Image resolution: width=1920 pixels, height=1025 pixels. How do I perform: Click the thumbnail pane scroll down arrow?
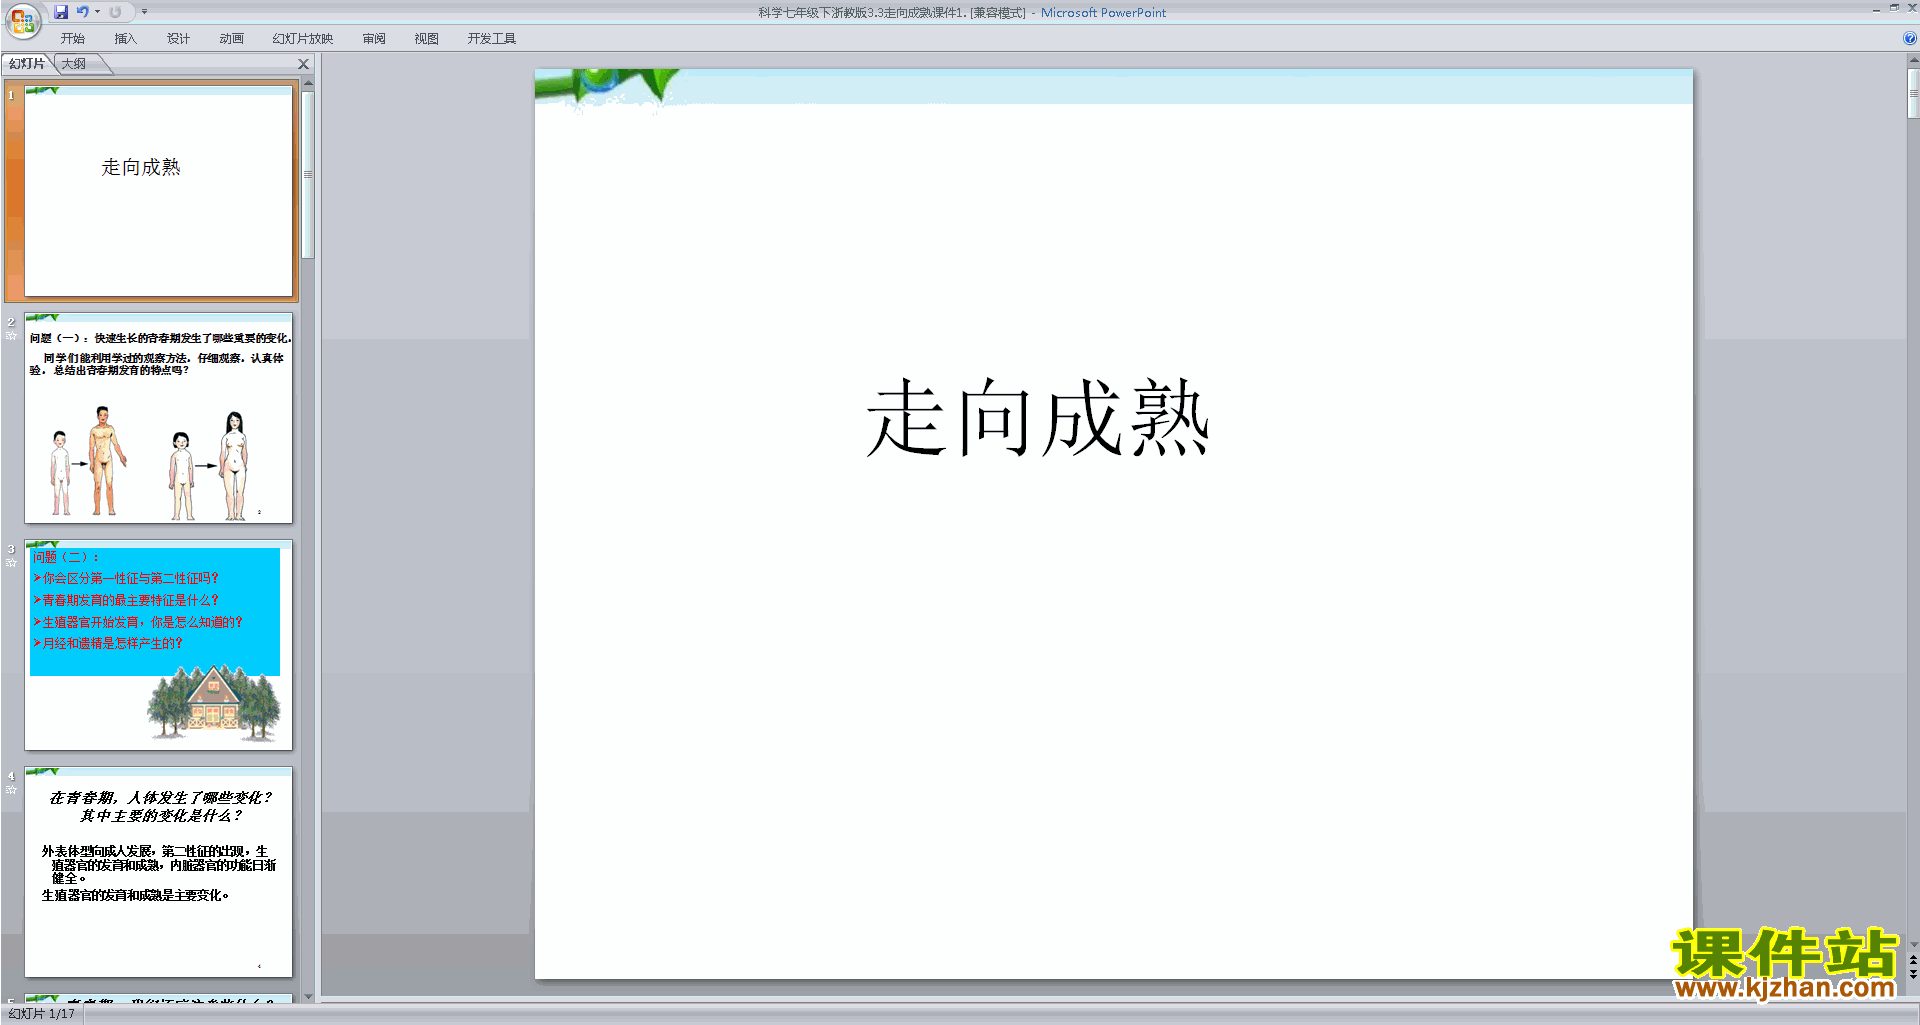click(x=308, y=996)
